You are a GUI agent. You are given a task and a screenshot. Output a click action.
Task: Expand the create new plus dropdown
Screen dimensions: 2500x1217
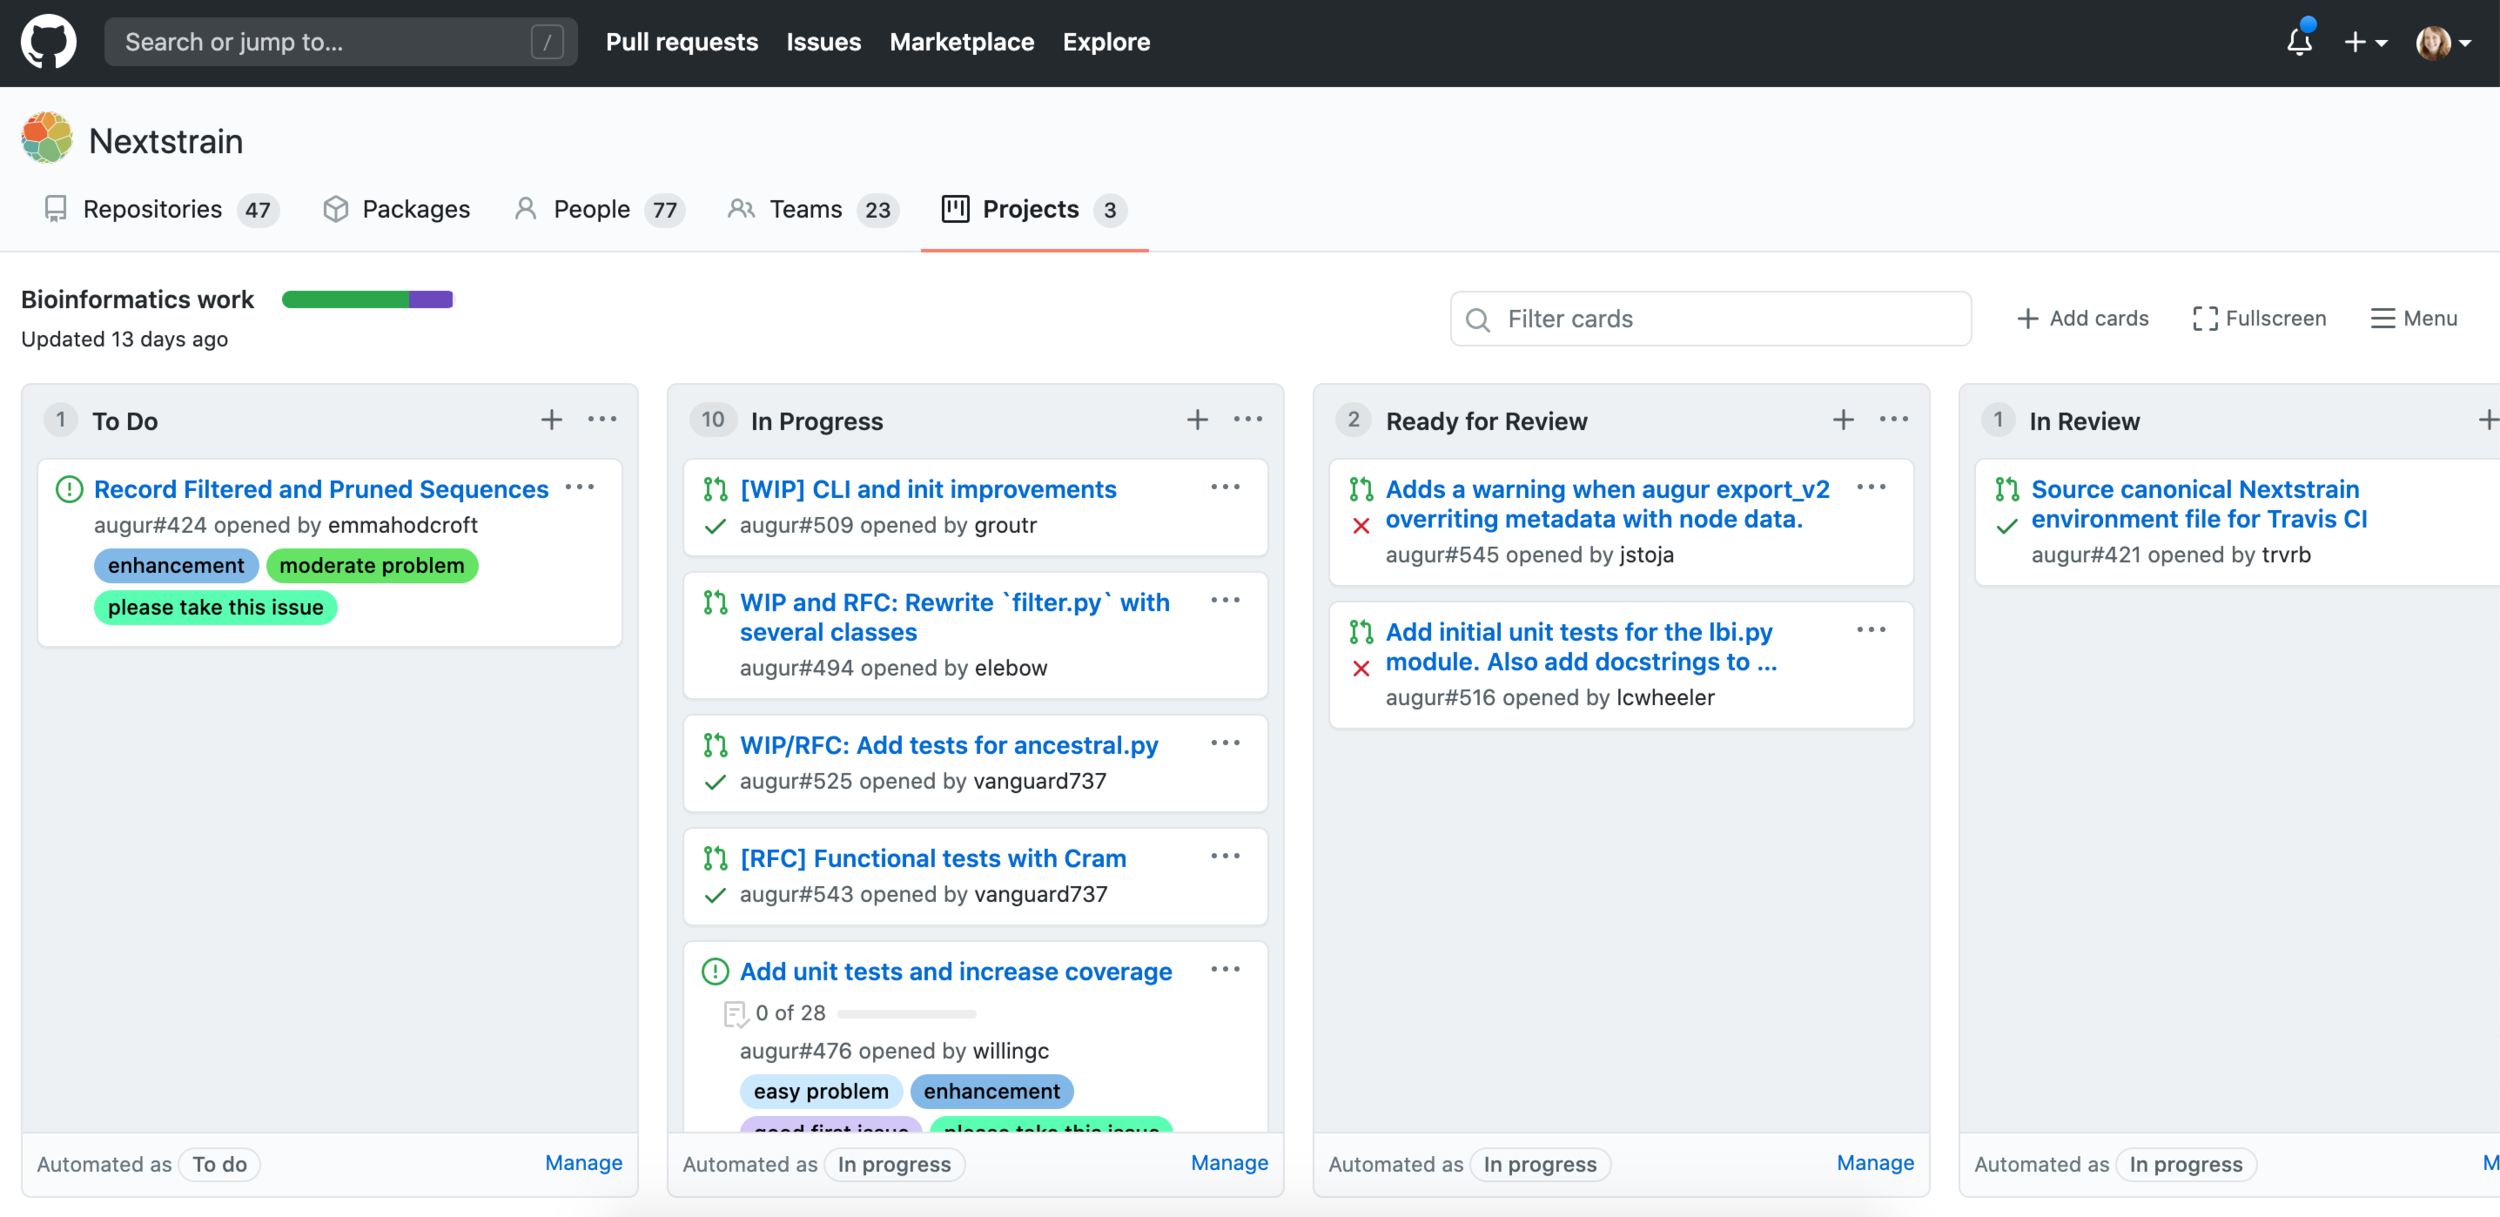click(2365, 42)
